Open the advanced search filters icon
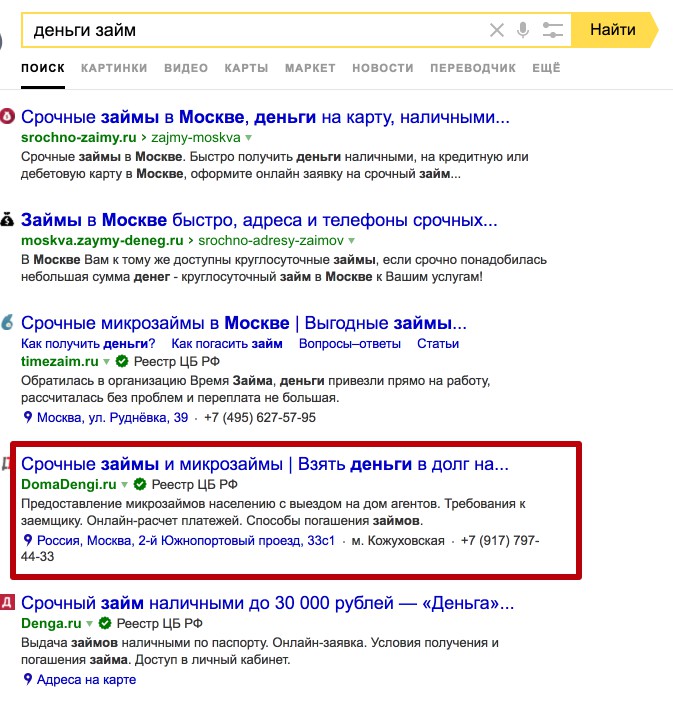 click(554, 30)
